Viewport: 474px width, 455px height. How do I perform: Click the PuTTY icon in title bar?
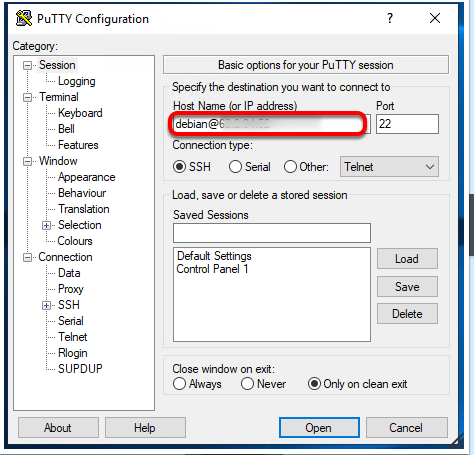click(x=24, y=18)
